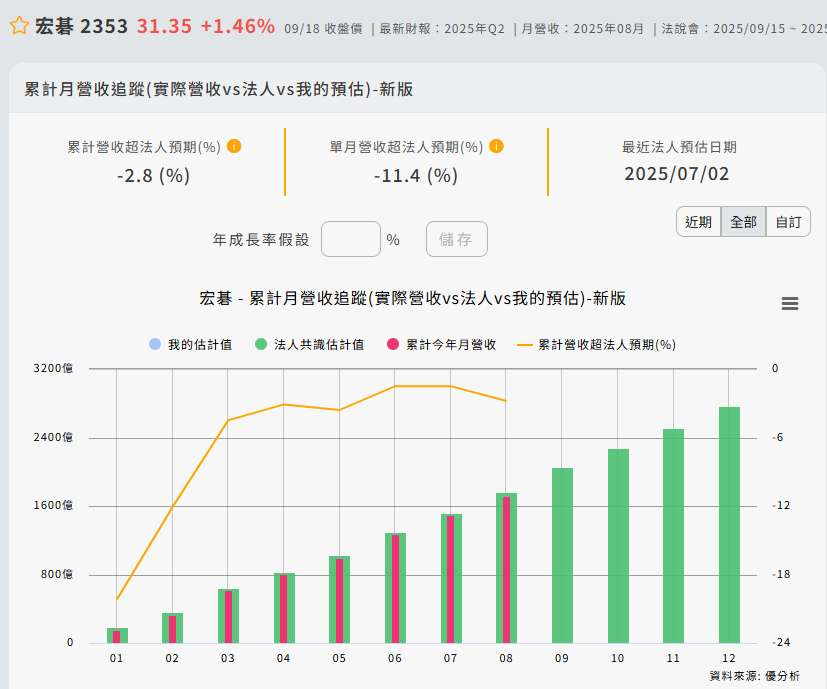Screen dimensions: 827x689
Task: Click the 800億 y-axis label
Action: 57,574
